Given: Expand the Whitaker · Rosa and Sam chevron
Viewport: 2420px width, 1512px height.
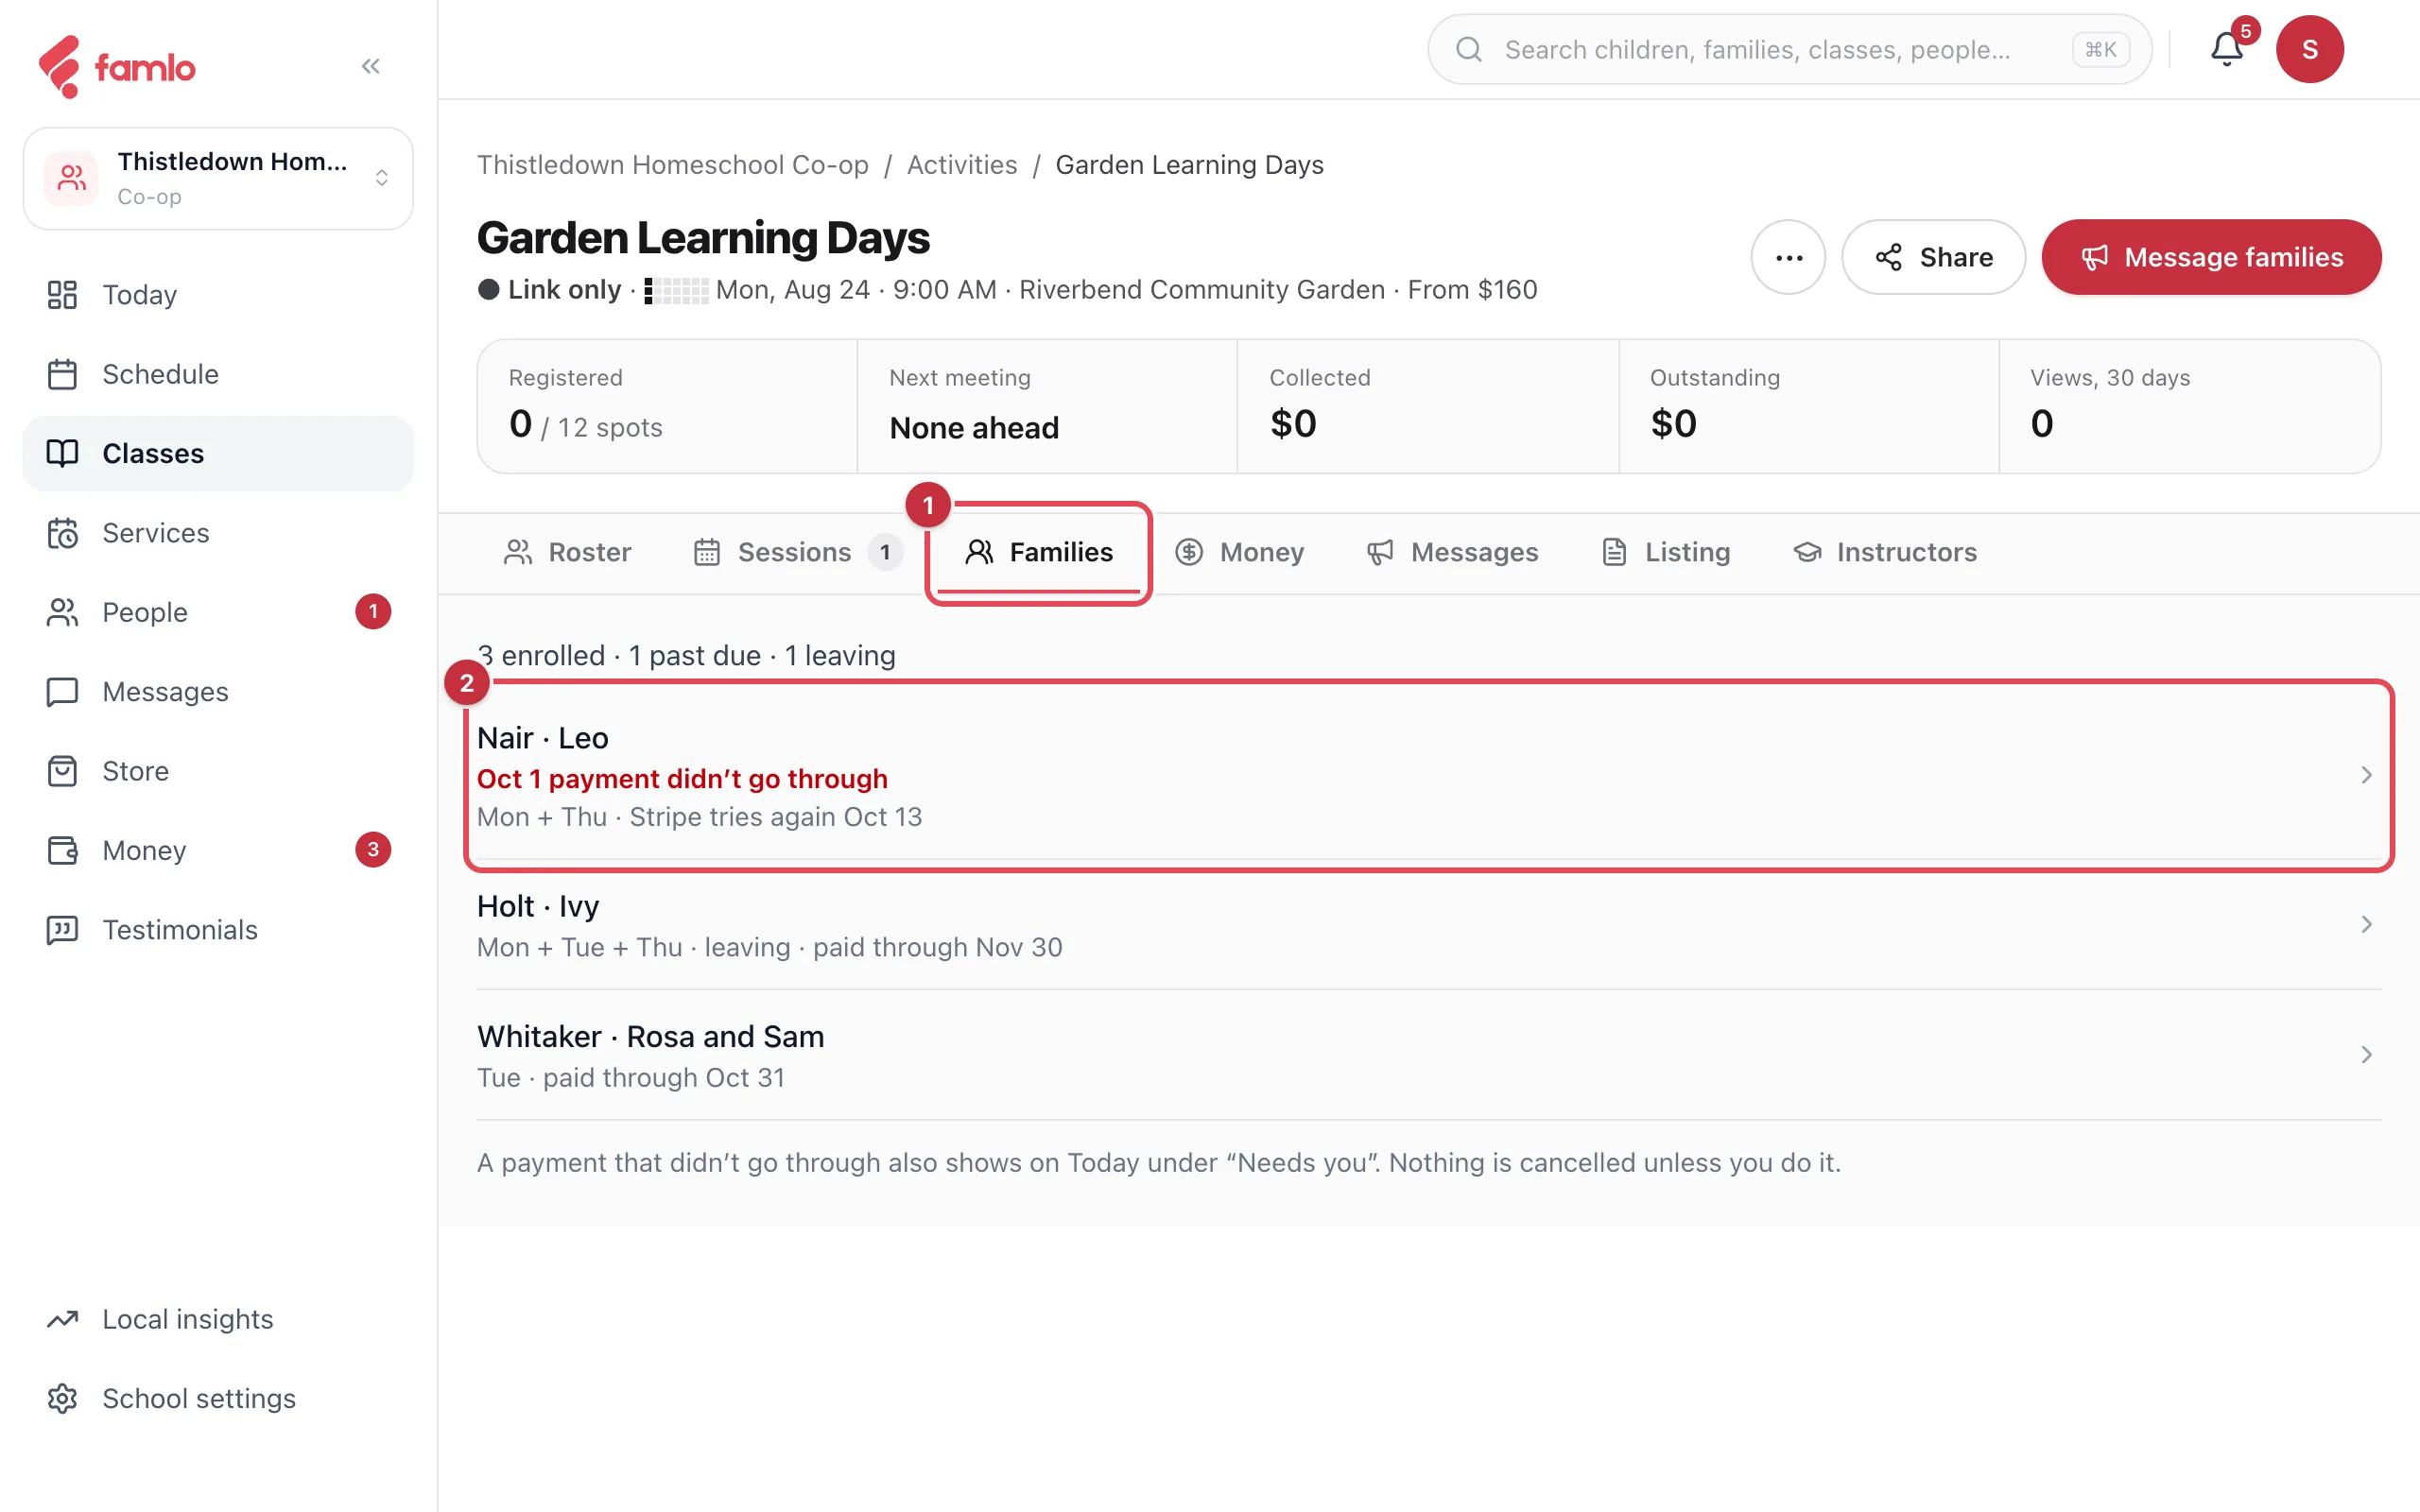Looking at the screenshot, I should click(2366, 1054).
